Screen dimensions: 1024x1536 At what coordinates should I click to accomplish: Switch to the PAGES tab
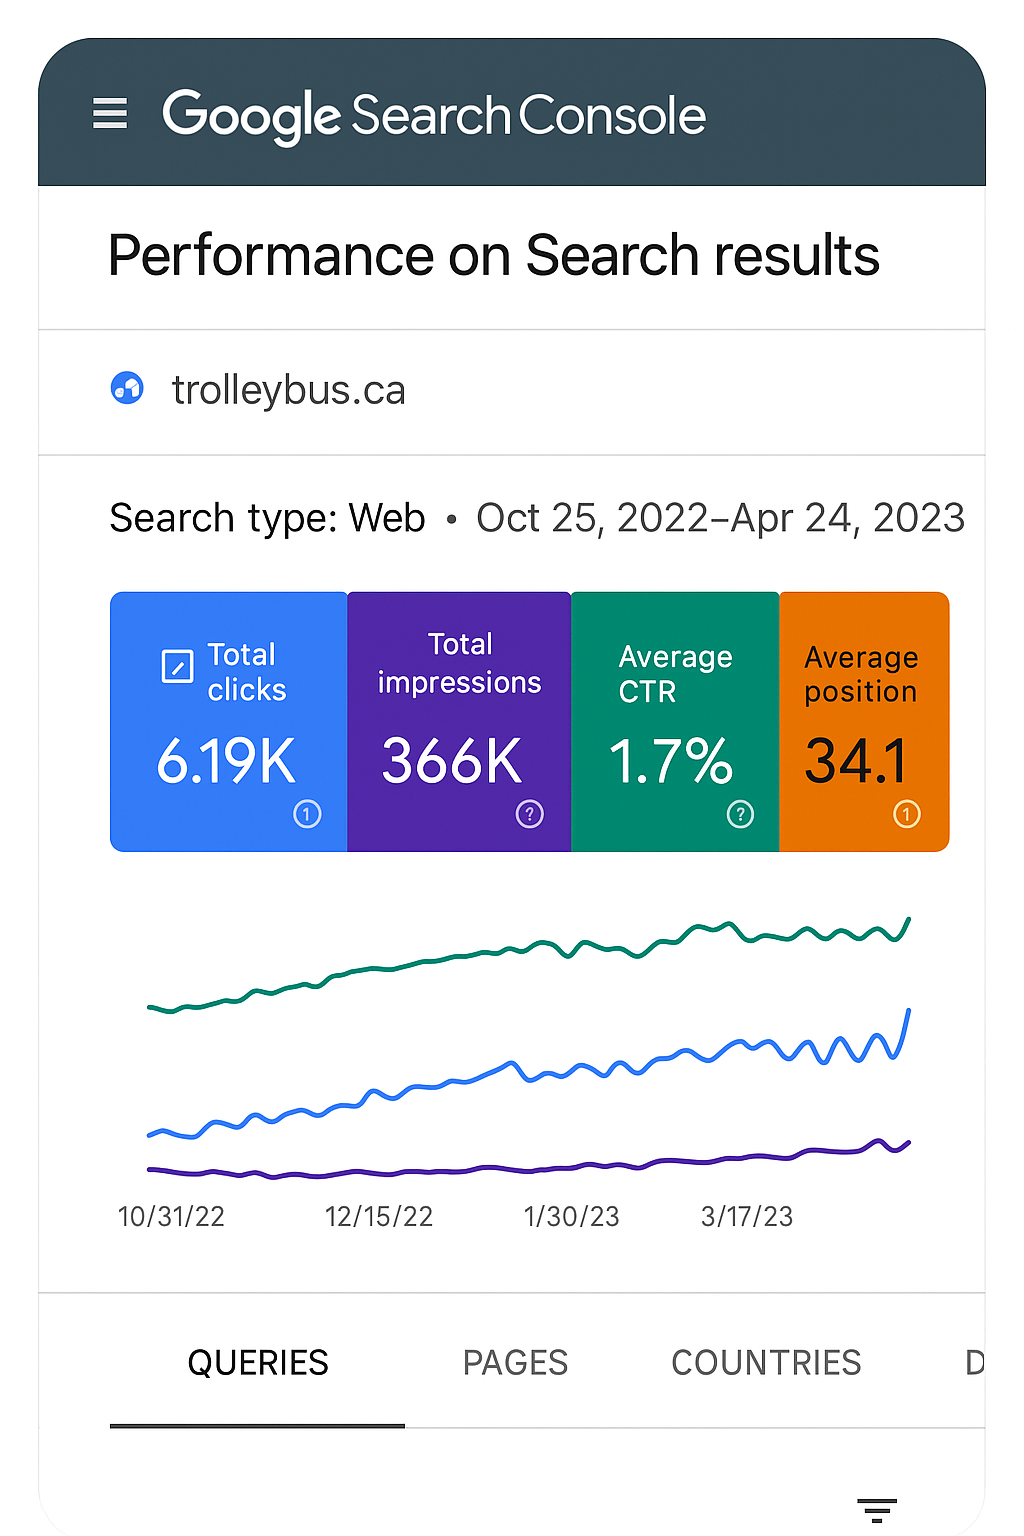coord(515,1363)
